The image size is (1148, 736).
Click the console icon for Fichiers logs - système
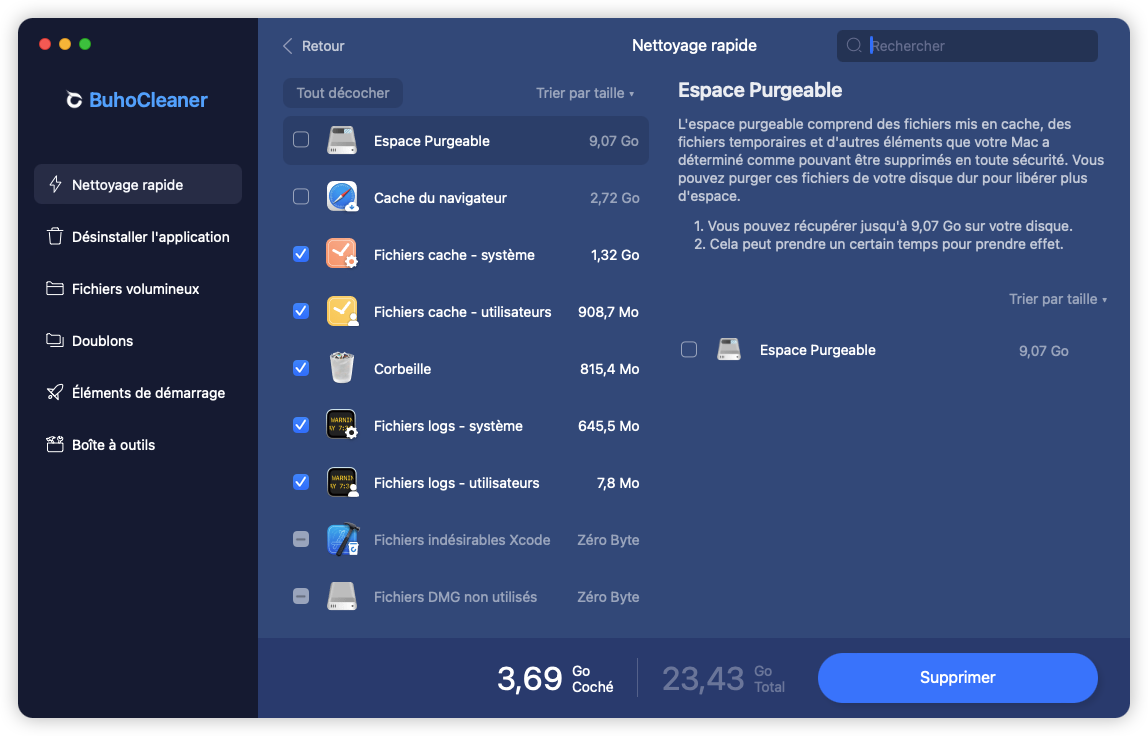(x=342, y=425)
